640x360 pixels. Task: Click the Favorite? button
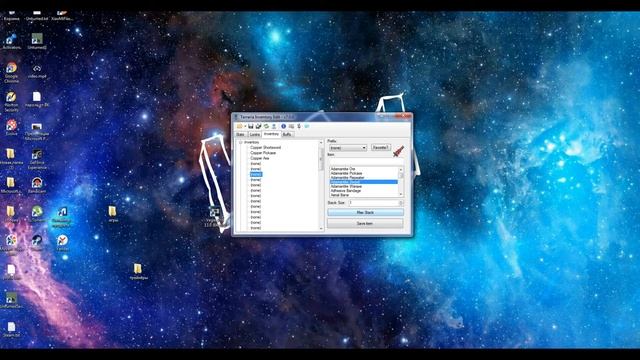pos(380,147)
